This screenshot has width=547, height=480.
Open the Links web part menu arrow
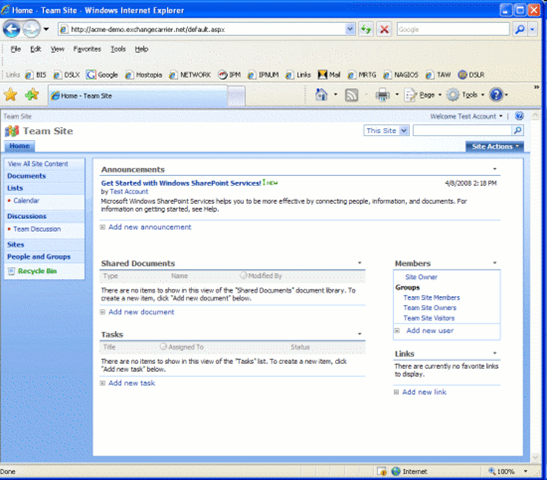(x=495, y=353)
